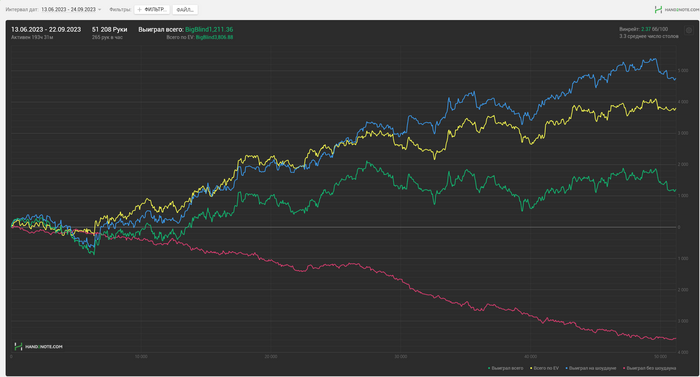Select the '51 208 Руки' hands count text
The height and width of the screenshot is (377, 700).
(109, 29)
